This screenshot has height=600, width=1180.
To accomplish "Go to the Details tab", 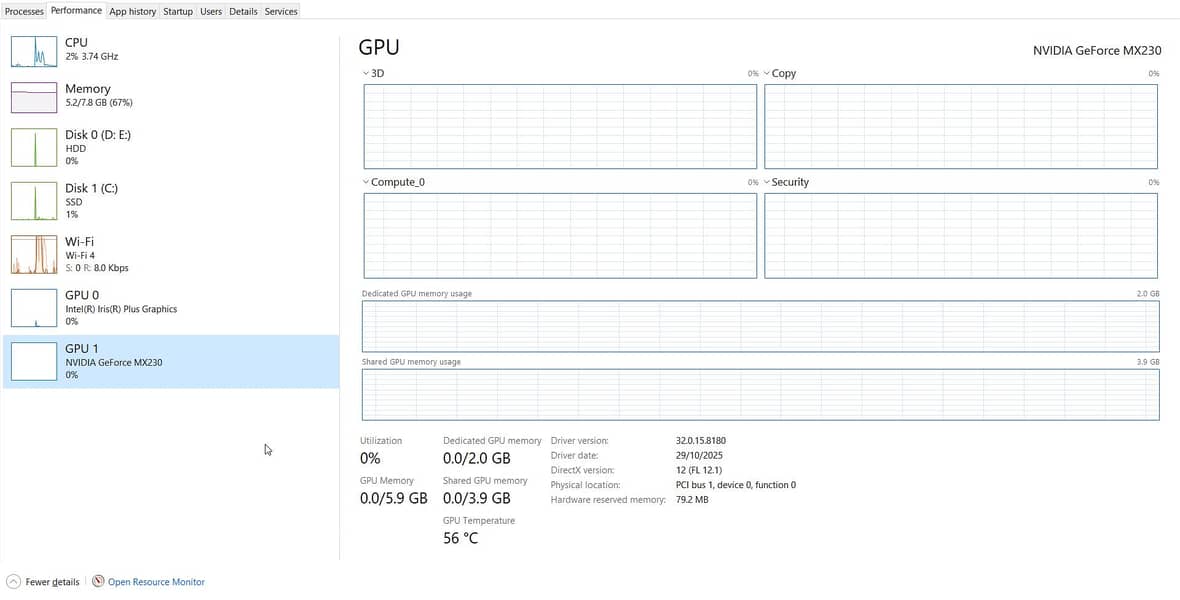I will point(243,11).
